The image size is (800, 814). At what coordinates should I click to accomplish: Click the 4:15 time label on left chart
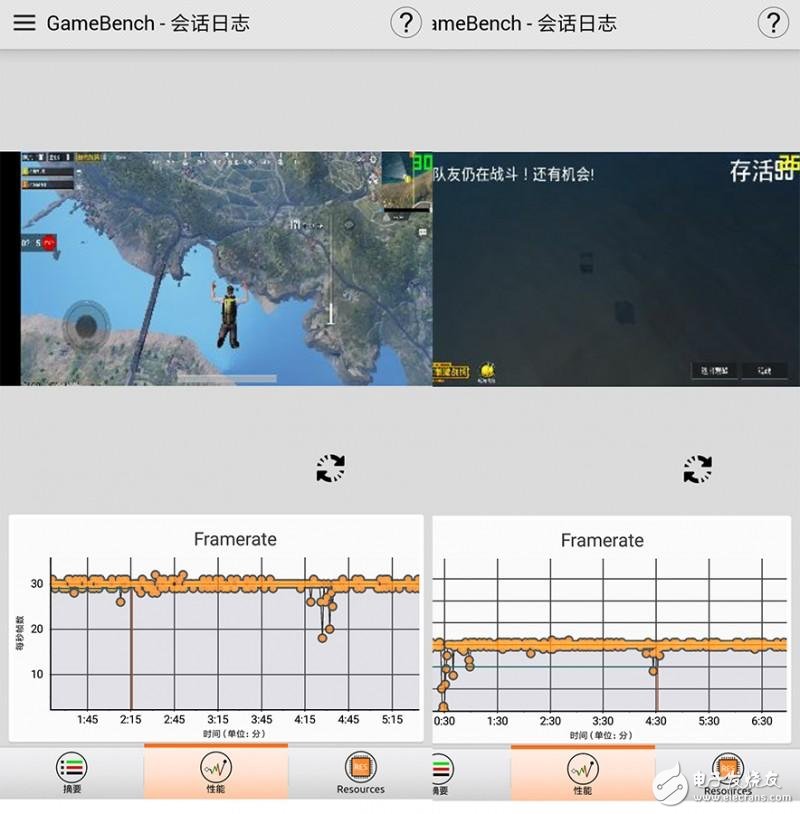click(305, 720)
